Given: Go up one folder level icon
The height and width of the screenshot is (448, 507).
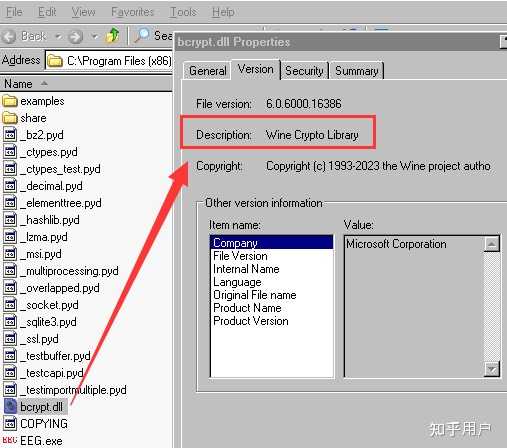Looking at the screenshot, I should 112,35.
